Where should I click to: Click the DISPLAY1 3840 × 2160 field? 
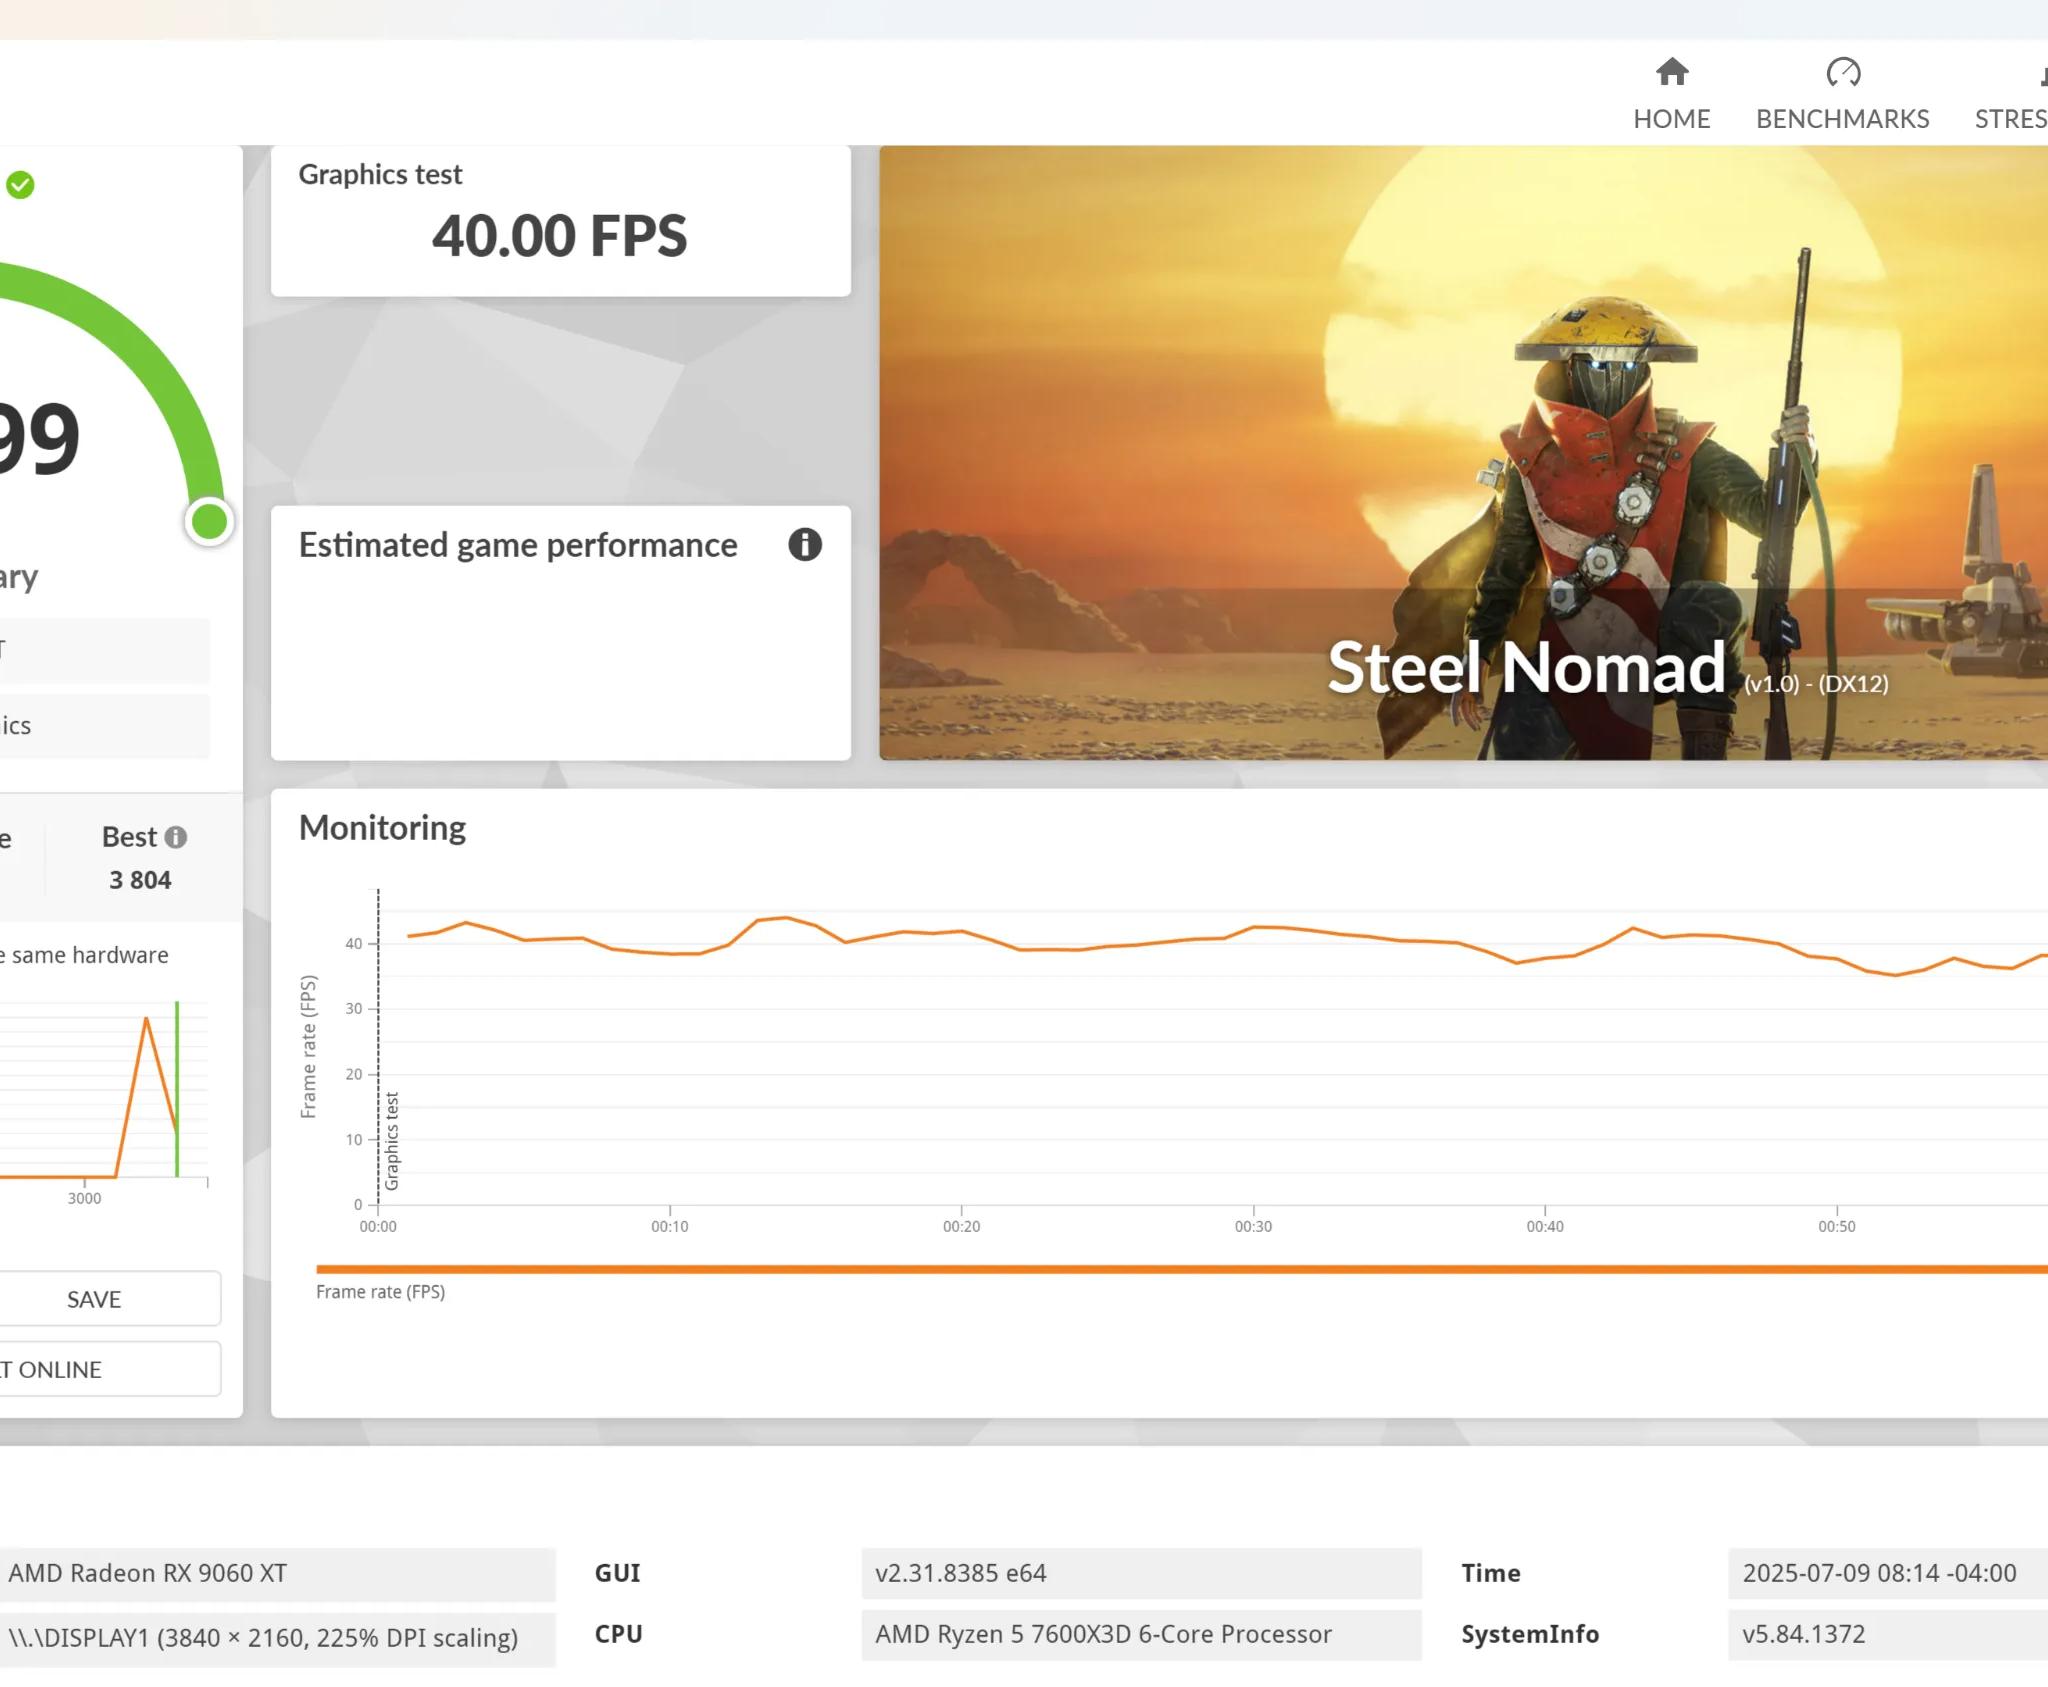pos(277,1638)
